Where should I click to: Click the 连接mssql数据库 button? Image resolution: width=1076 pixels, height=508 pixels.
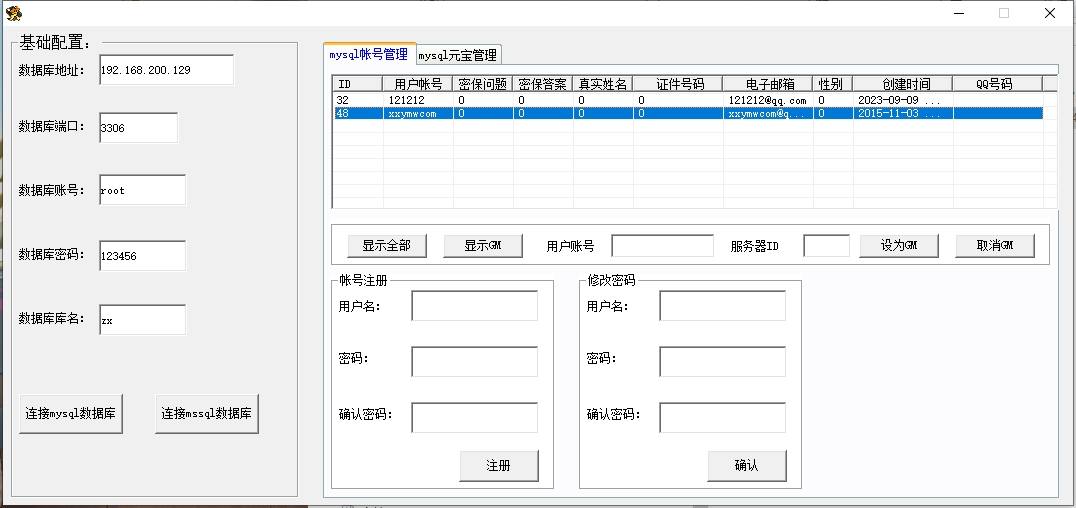pyautogui.click(x=207, y=413)
